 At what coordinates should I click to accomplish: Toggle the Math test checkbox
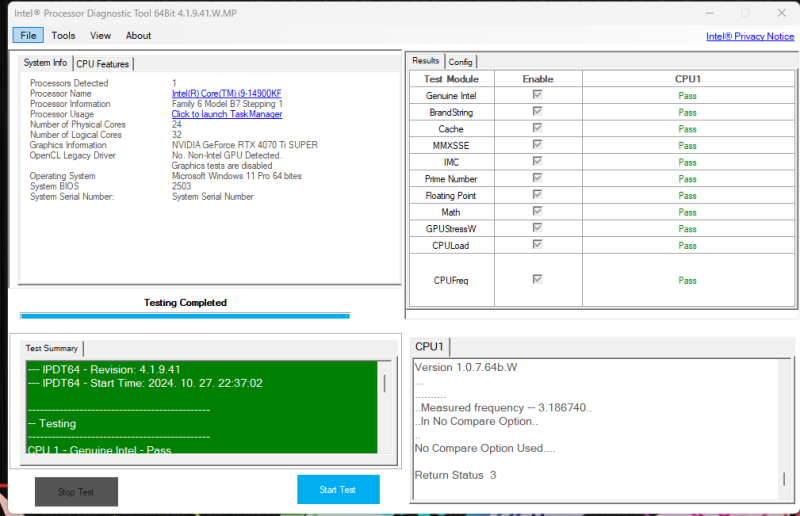point(537,211)
